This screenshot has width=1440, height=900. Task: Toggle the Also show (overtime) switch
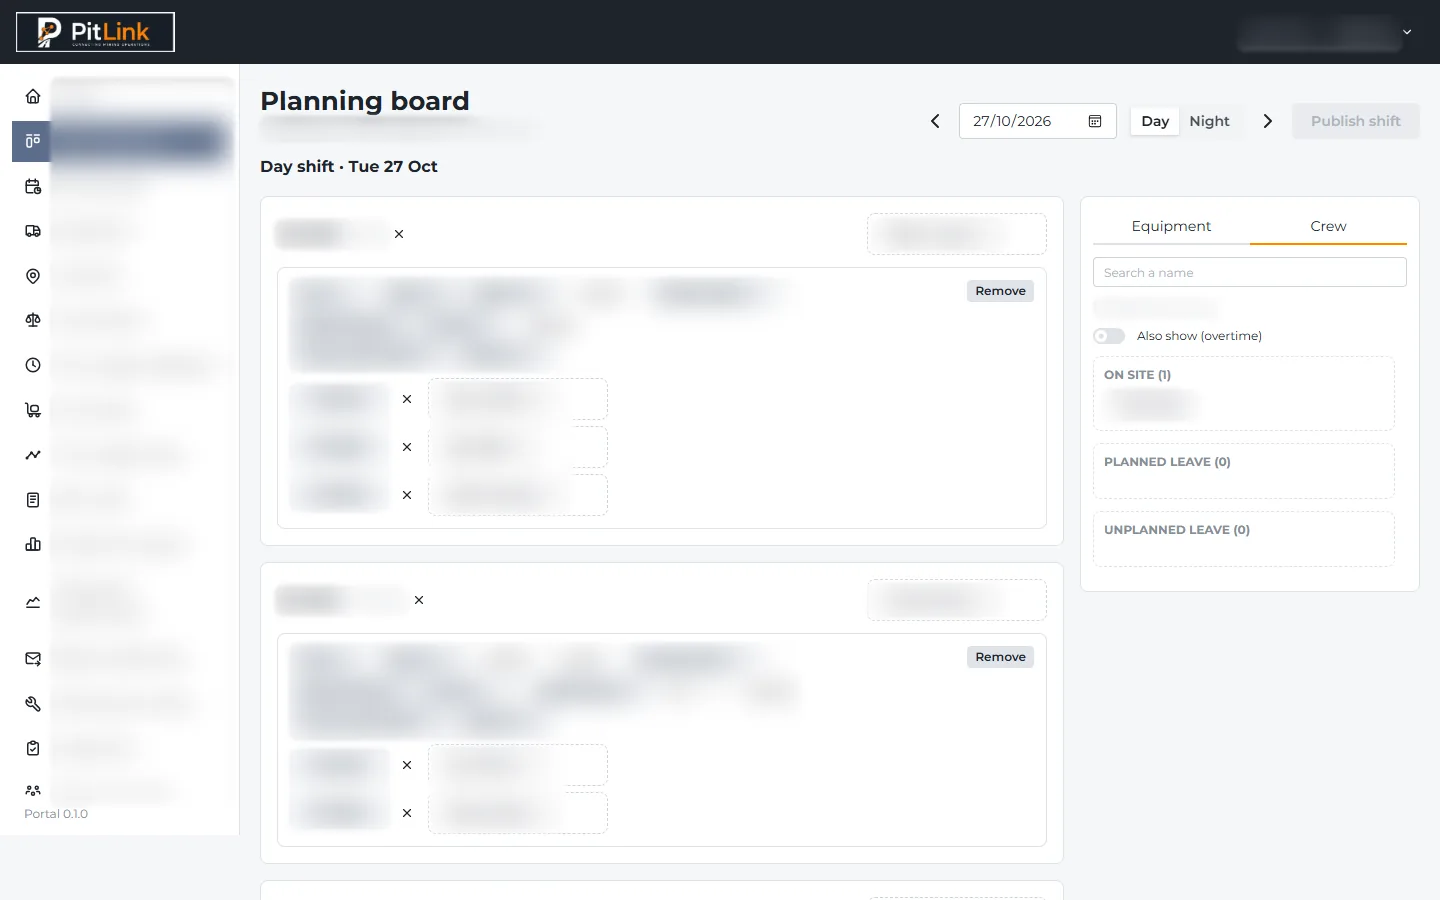tap(1109, 336)
